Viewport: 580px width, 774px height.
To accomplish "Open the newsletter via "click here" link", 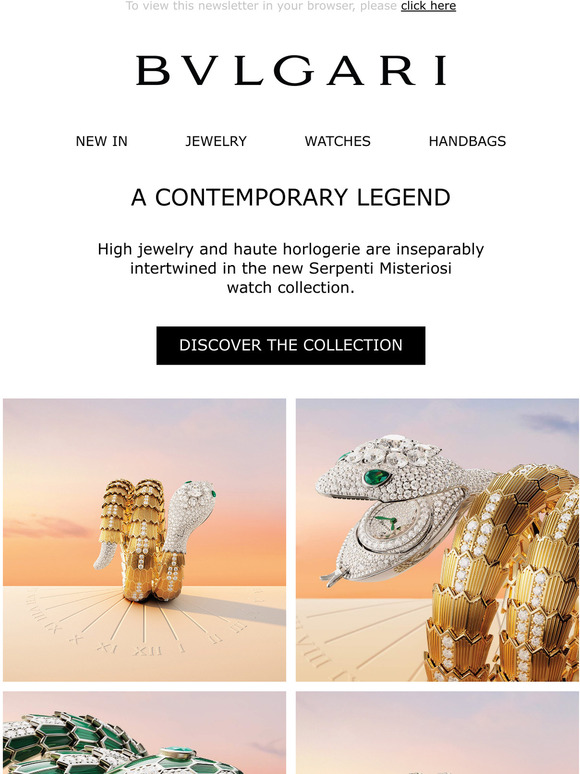I will pyautogui.click(x=428, y=6).
